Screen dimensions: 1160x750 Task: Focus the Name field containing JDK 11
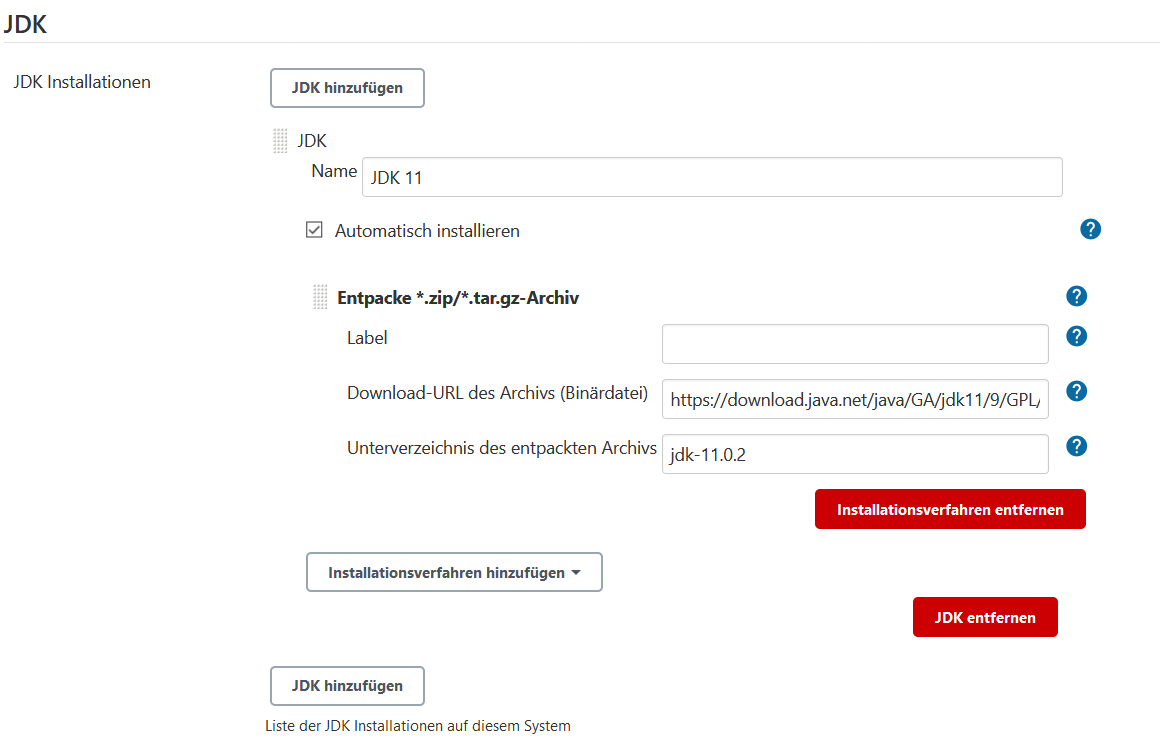[711, 178]
